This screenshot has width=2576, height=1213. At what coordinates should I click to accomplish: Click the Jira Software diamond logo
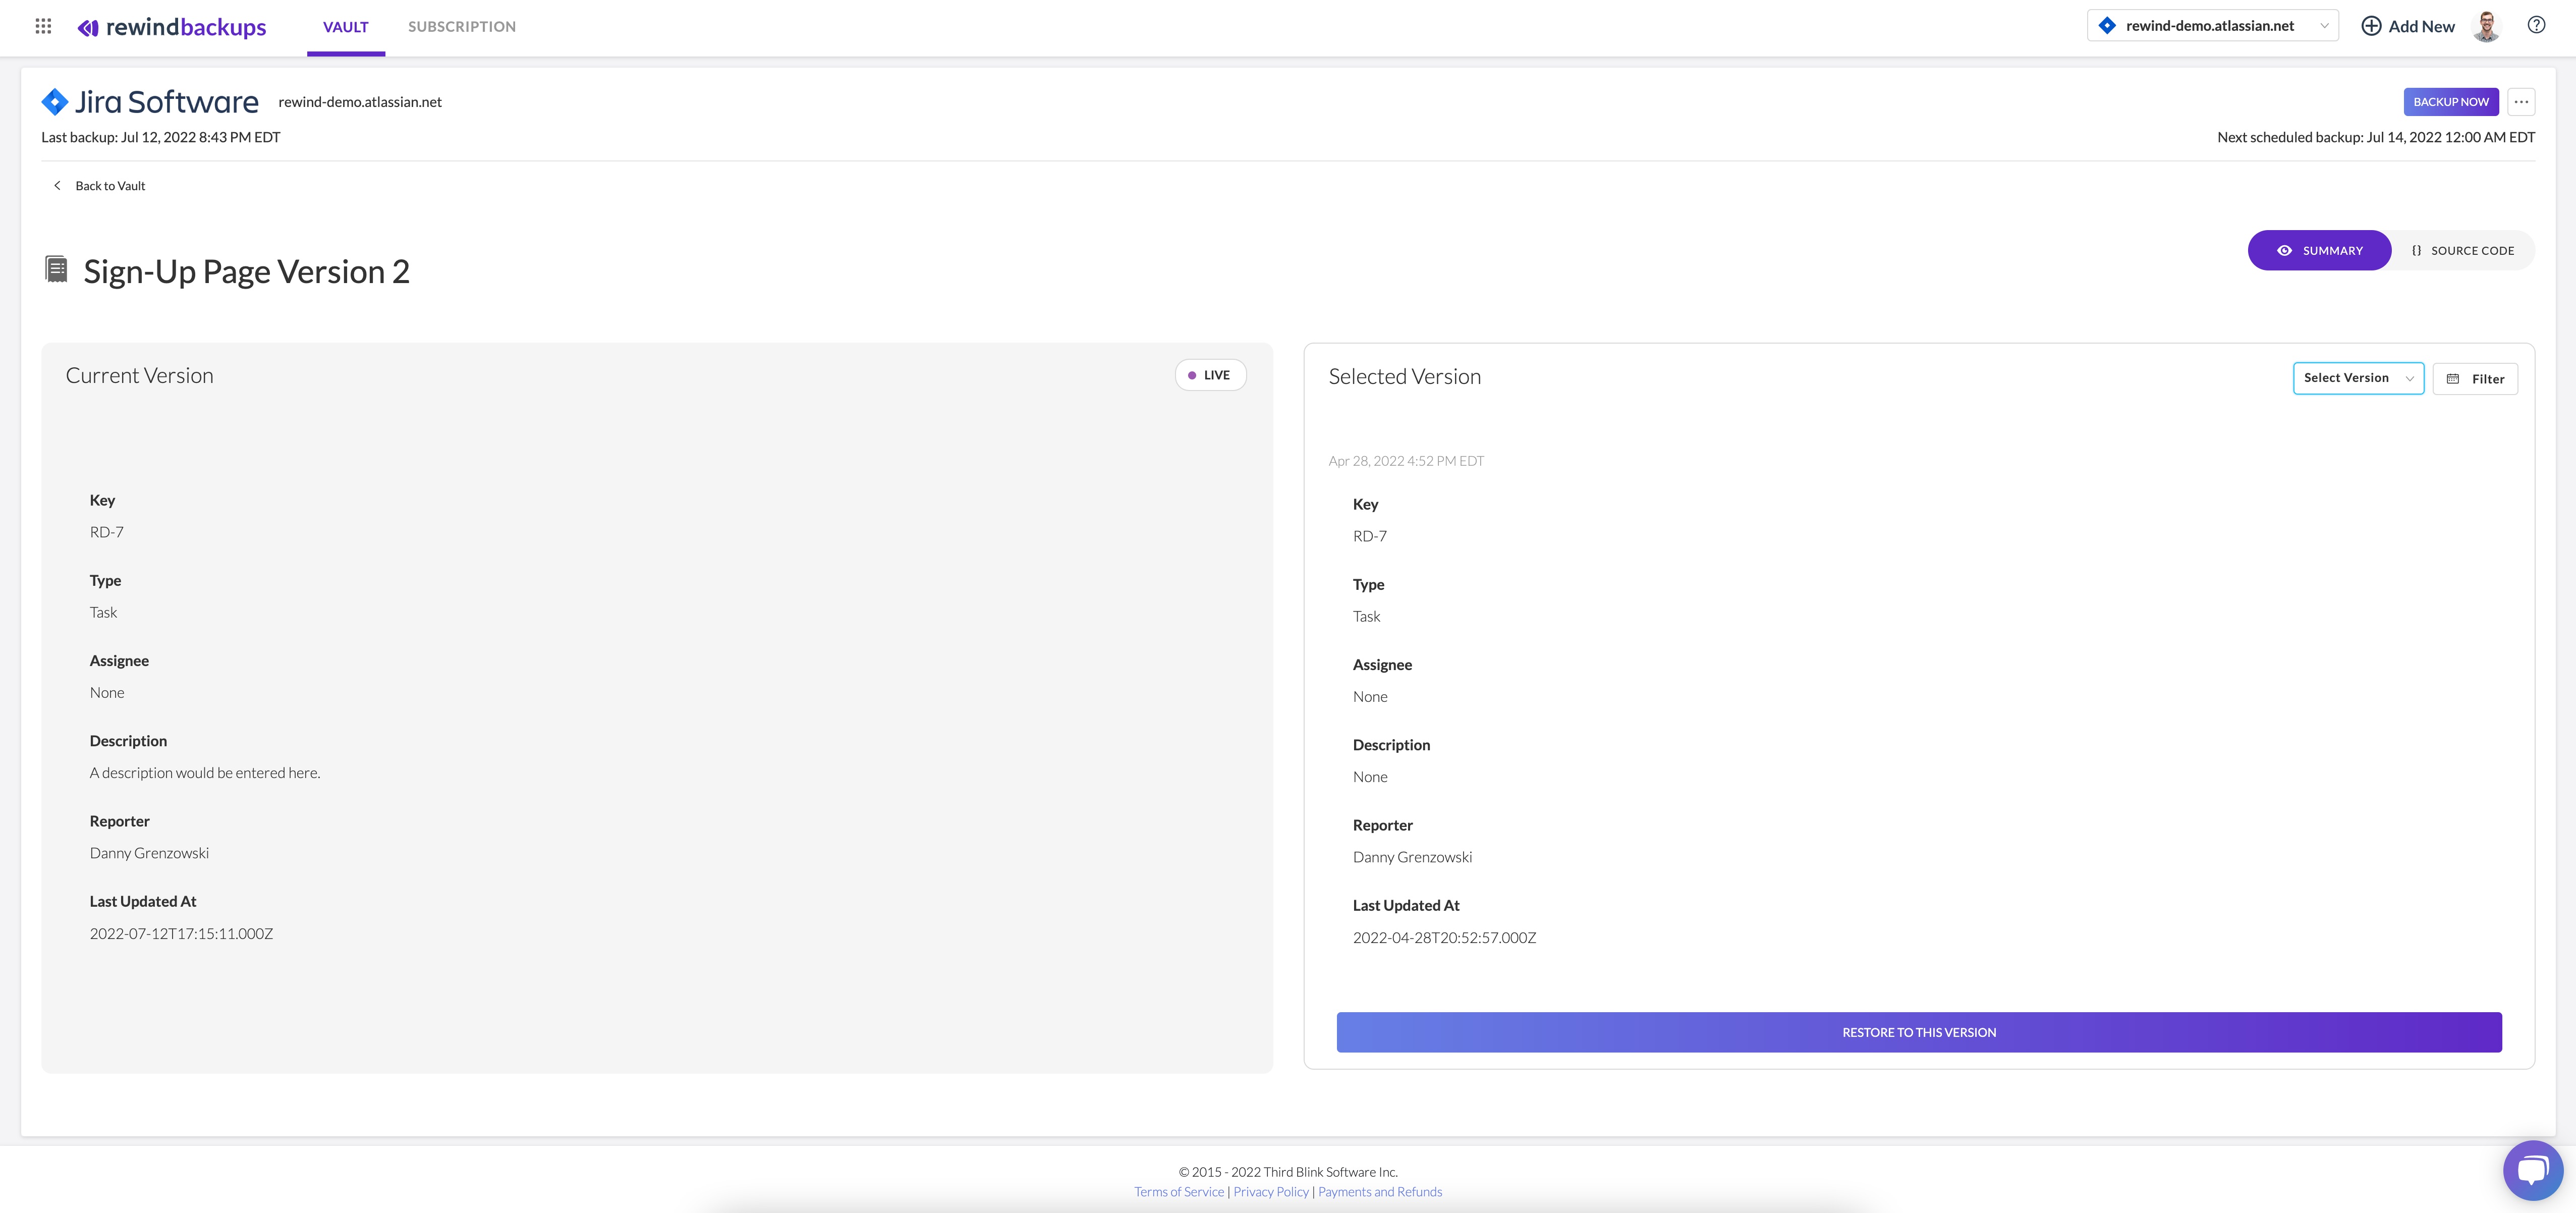tap(55, 102)
